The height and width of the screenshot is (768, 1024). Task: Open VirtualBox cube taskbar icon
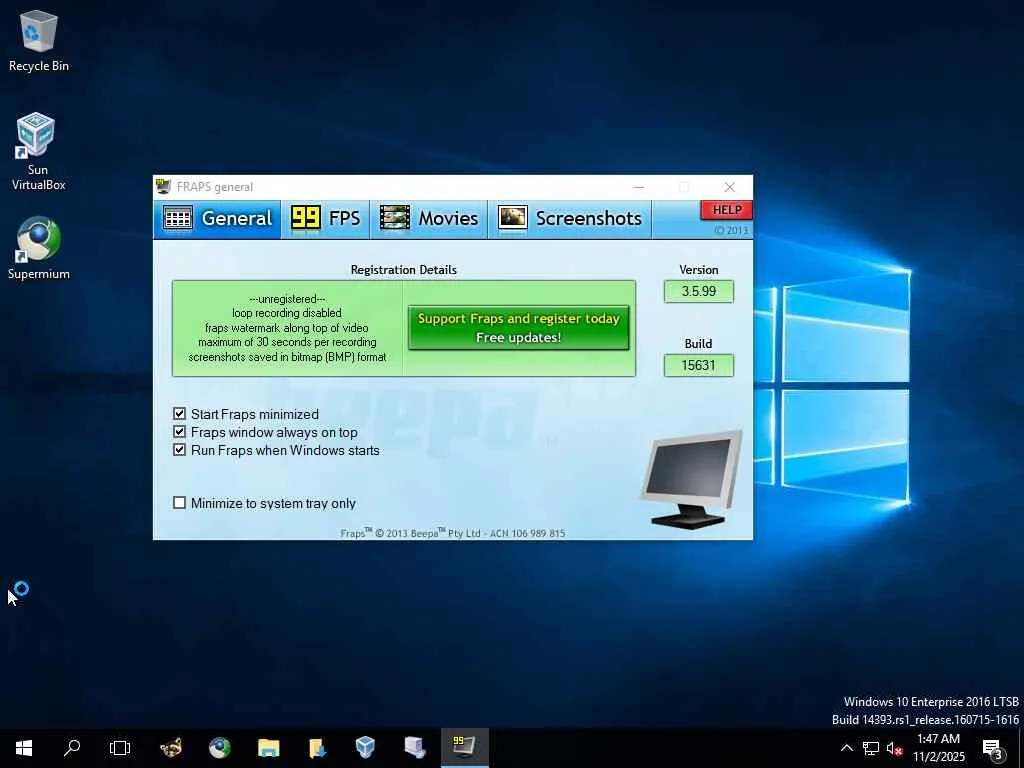pyautogui.click(x=366, y=748)
